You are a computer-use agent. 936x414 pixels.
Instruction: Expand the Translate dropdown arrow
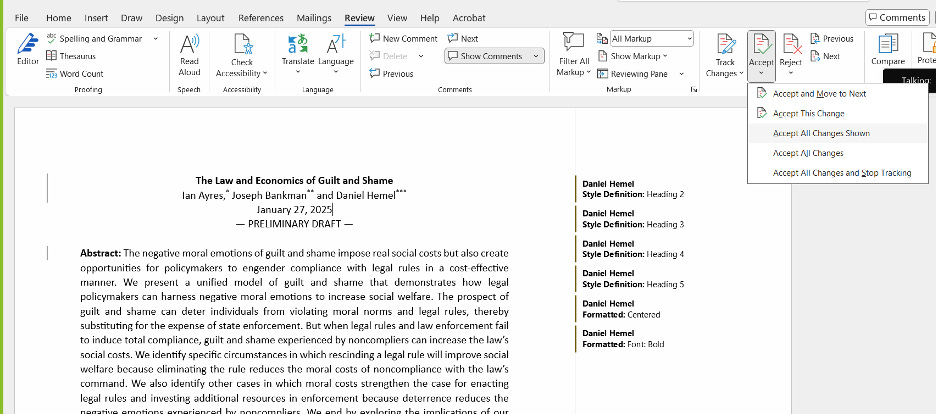click(x=298, y=72)
